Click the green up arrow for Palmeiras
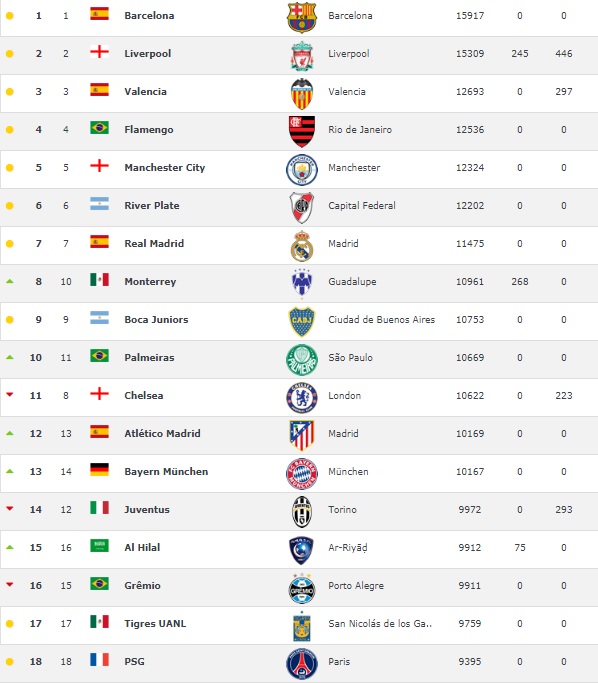This screenshot has height=683, width=598. coord(10,357)
